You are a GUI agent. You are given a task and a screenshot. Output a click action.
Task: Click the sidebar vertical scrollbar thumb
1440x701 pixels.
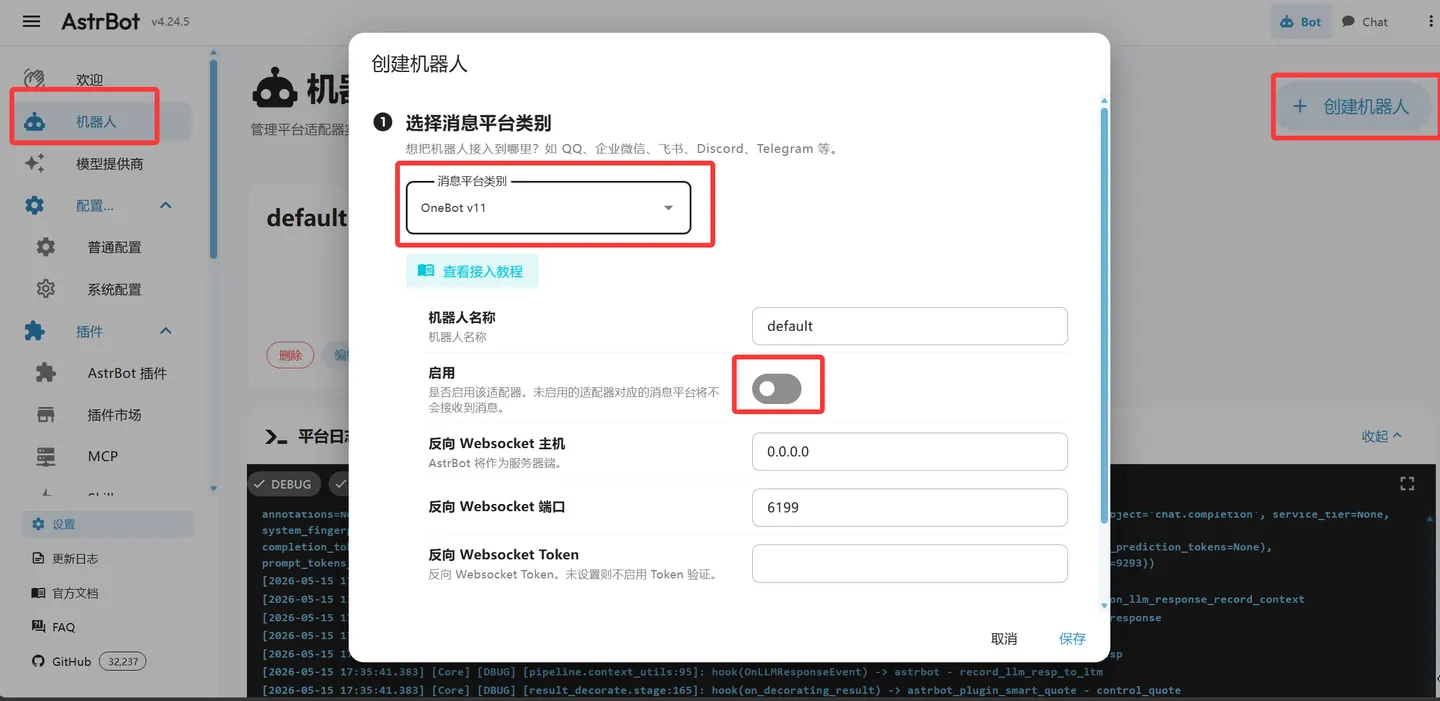click(213, 160)
